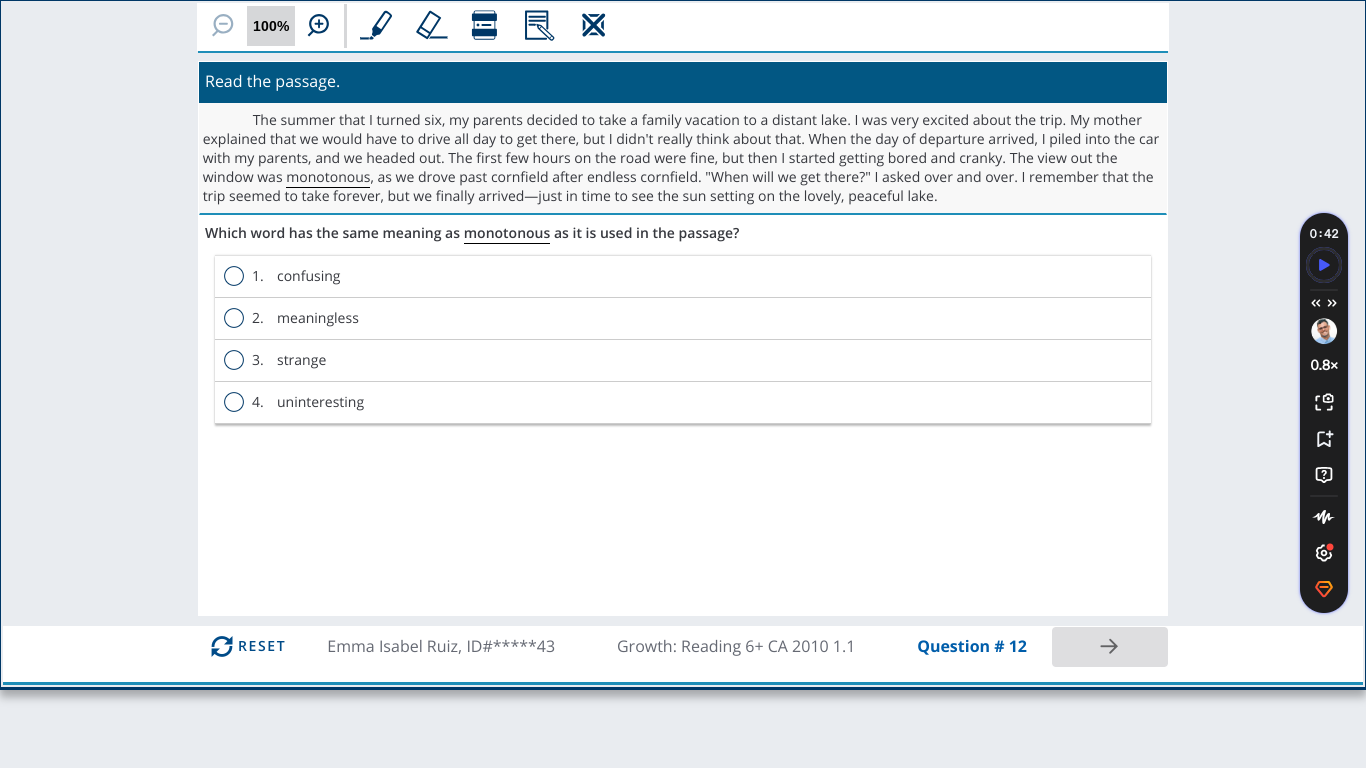Click the 0:42 timer display

coord(1324,233)
